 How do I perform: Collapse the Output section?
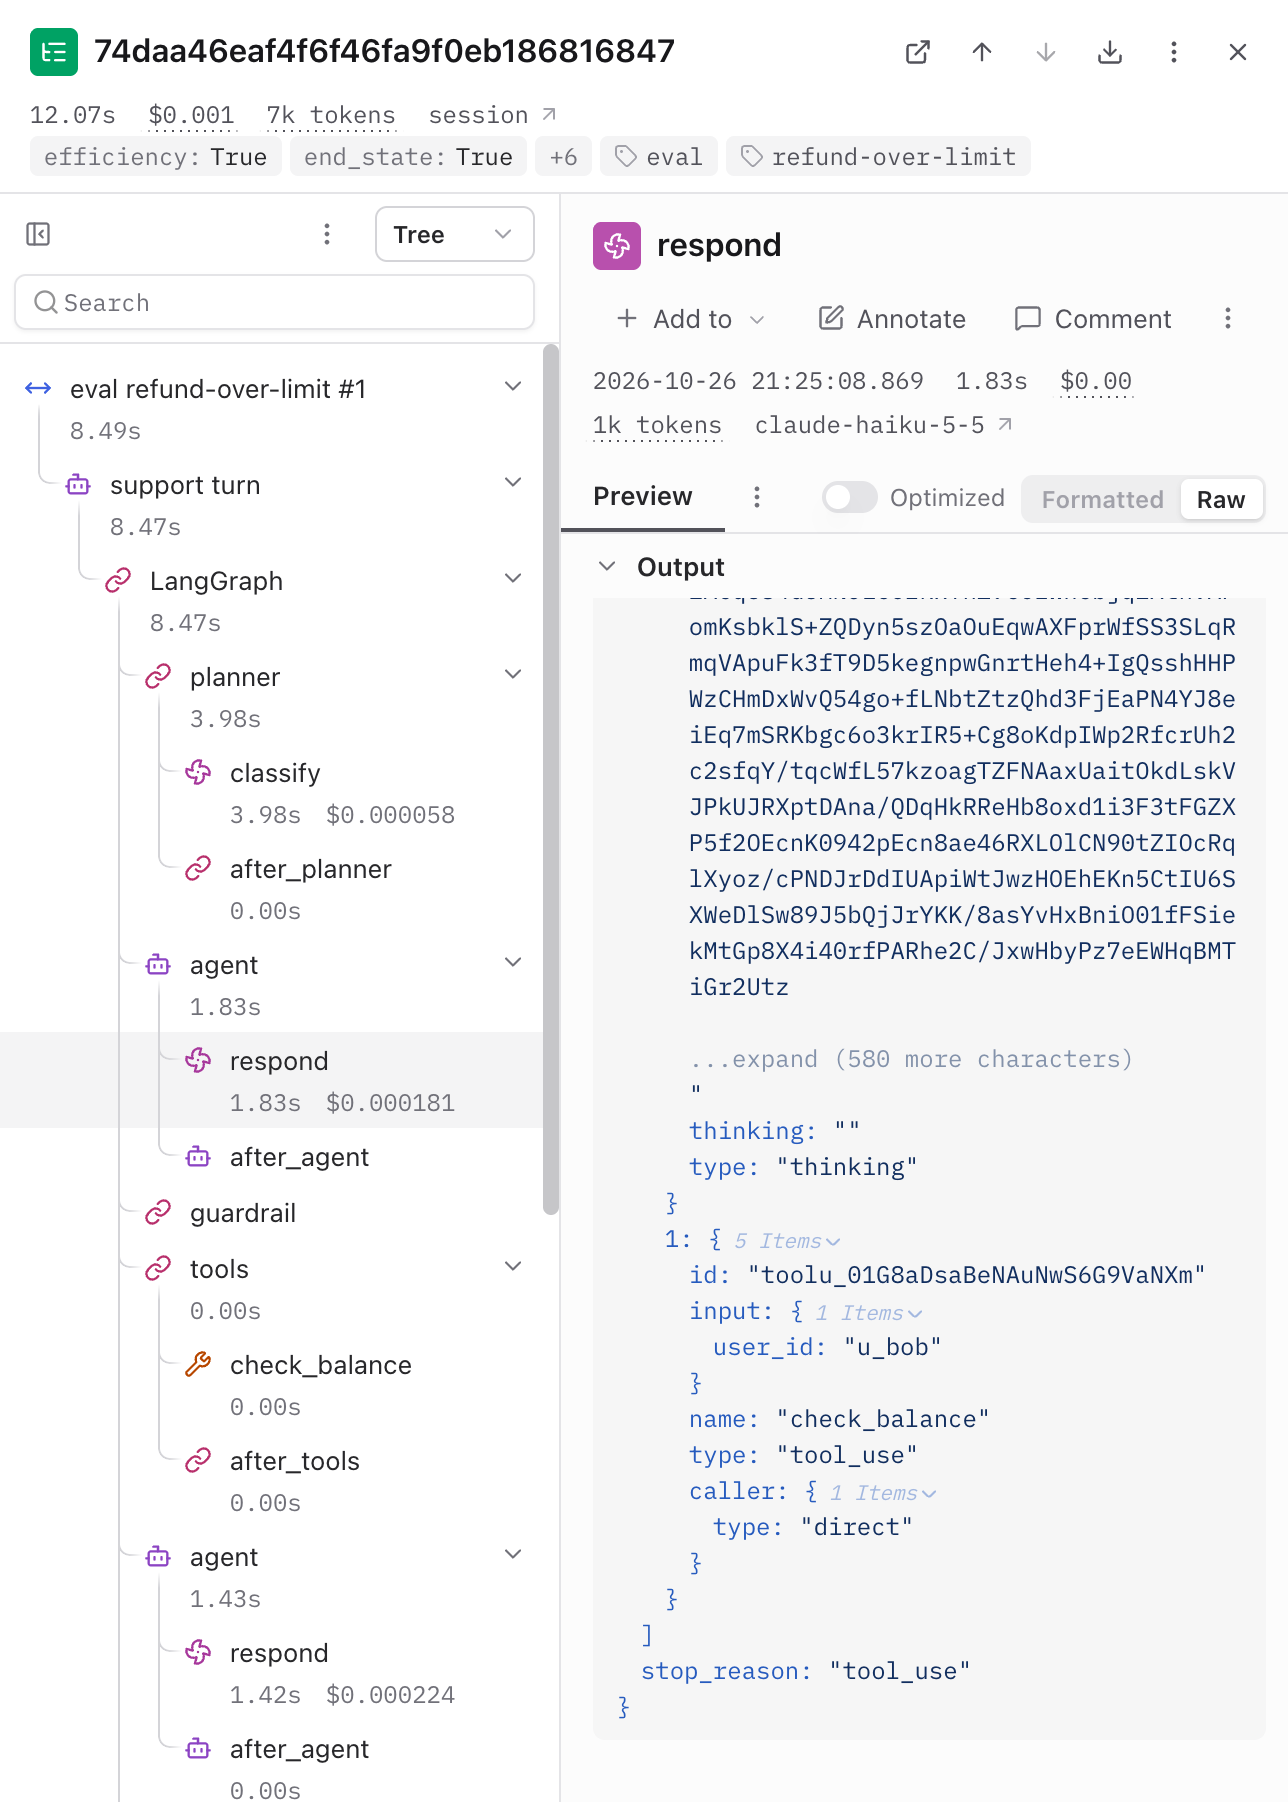click(x=606, y=566)
